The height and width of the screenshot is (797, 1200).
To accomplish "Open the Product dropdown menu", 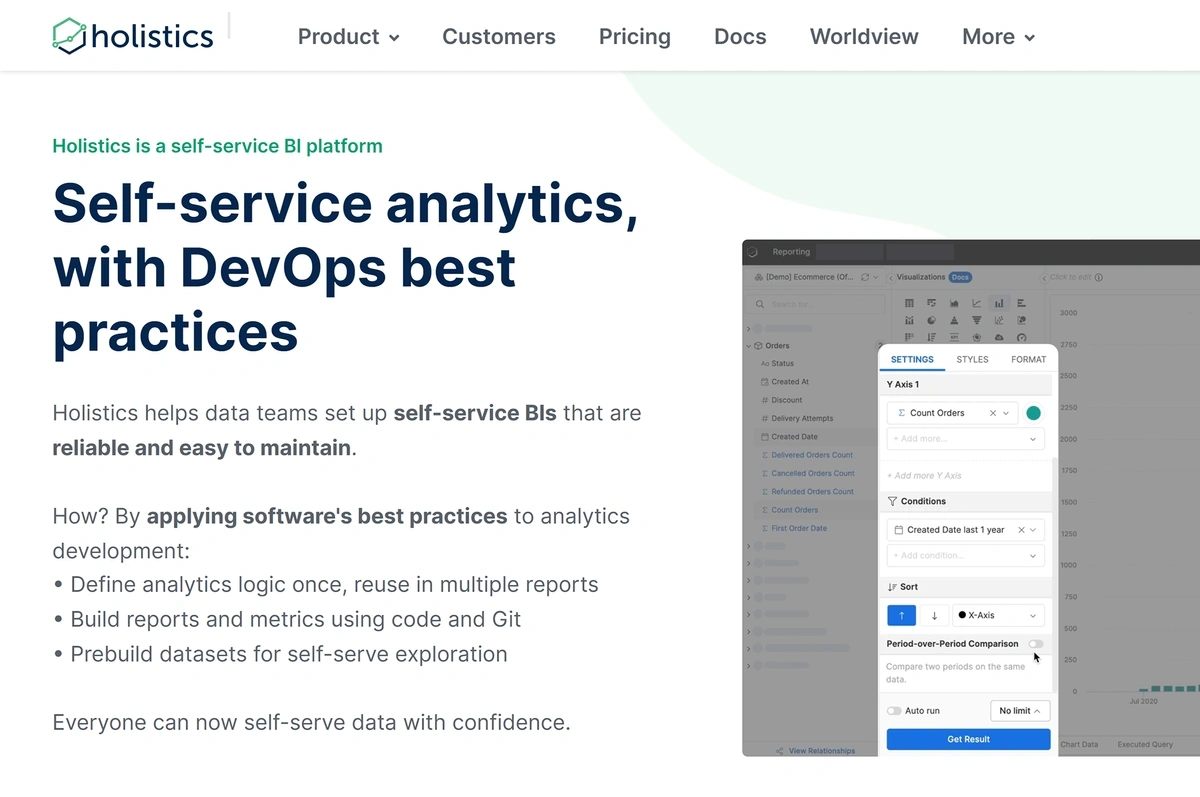I will click(349, 37).
